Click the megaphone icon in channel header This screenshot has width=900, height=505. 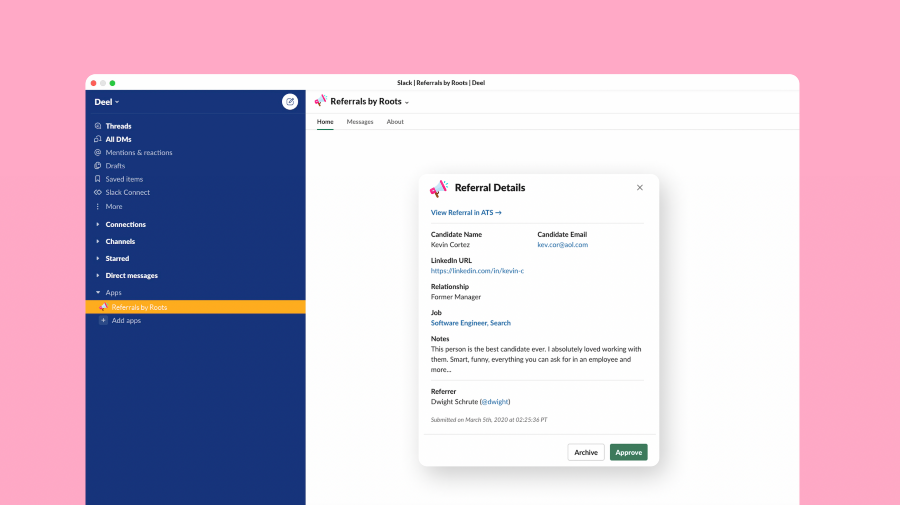[320, 100]
